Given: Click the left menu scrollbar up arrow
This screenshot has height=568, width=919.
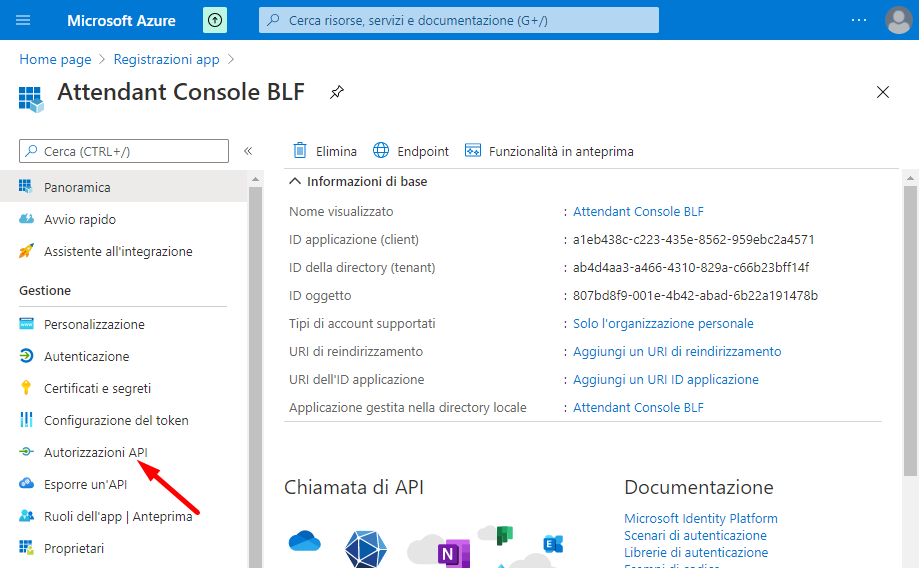Looking at the screenshot, I should click(x=255, y=179).
